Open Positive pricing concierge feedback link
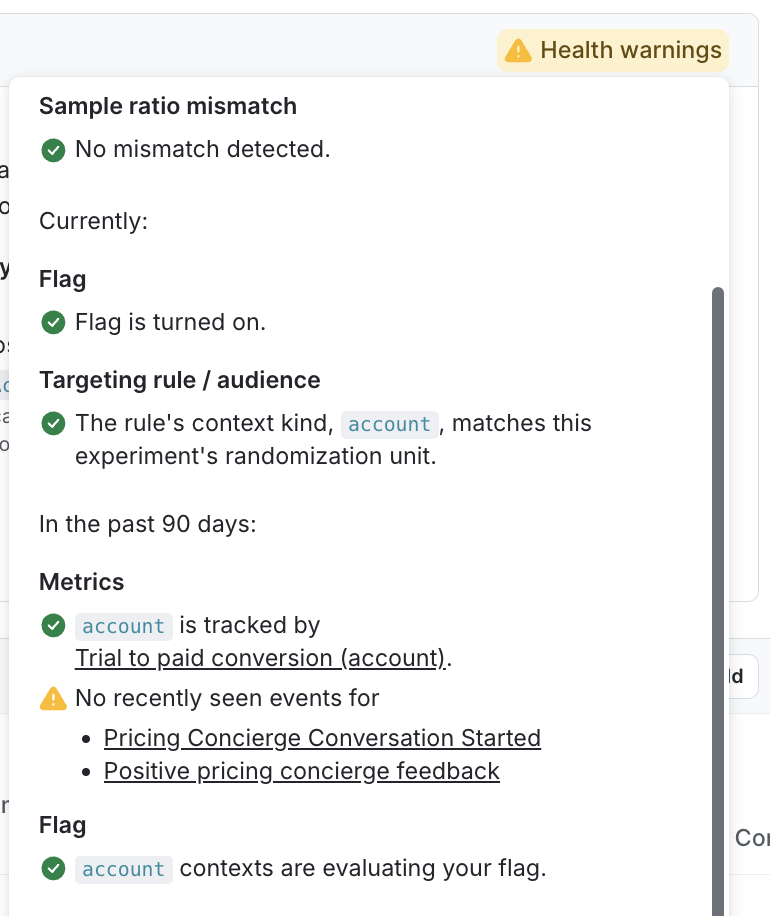The height and width of the screenshot is (916, 770). point(302,772)
